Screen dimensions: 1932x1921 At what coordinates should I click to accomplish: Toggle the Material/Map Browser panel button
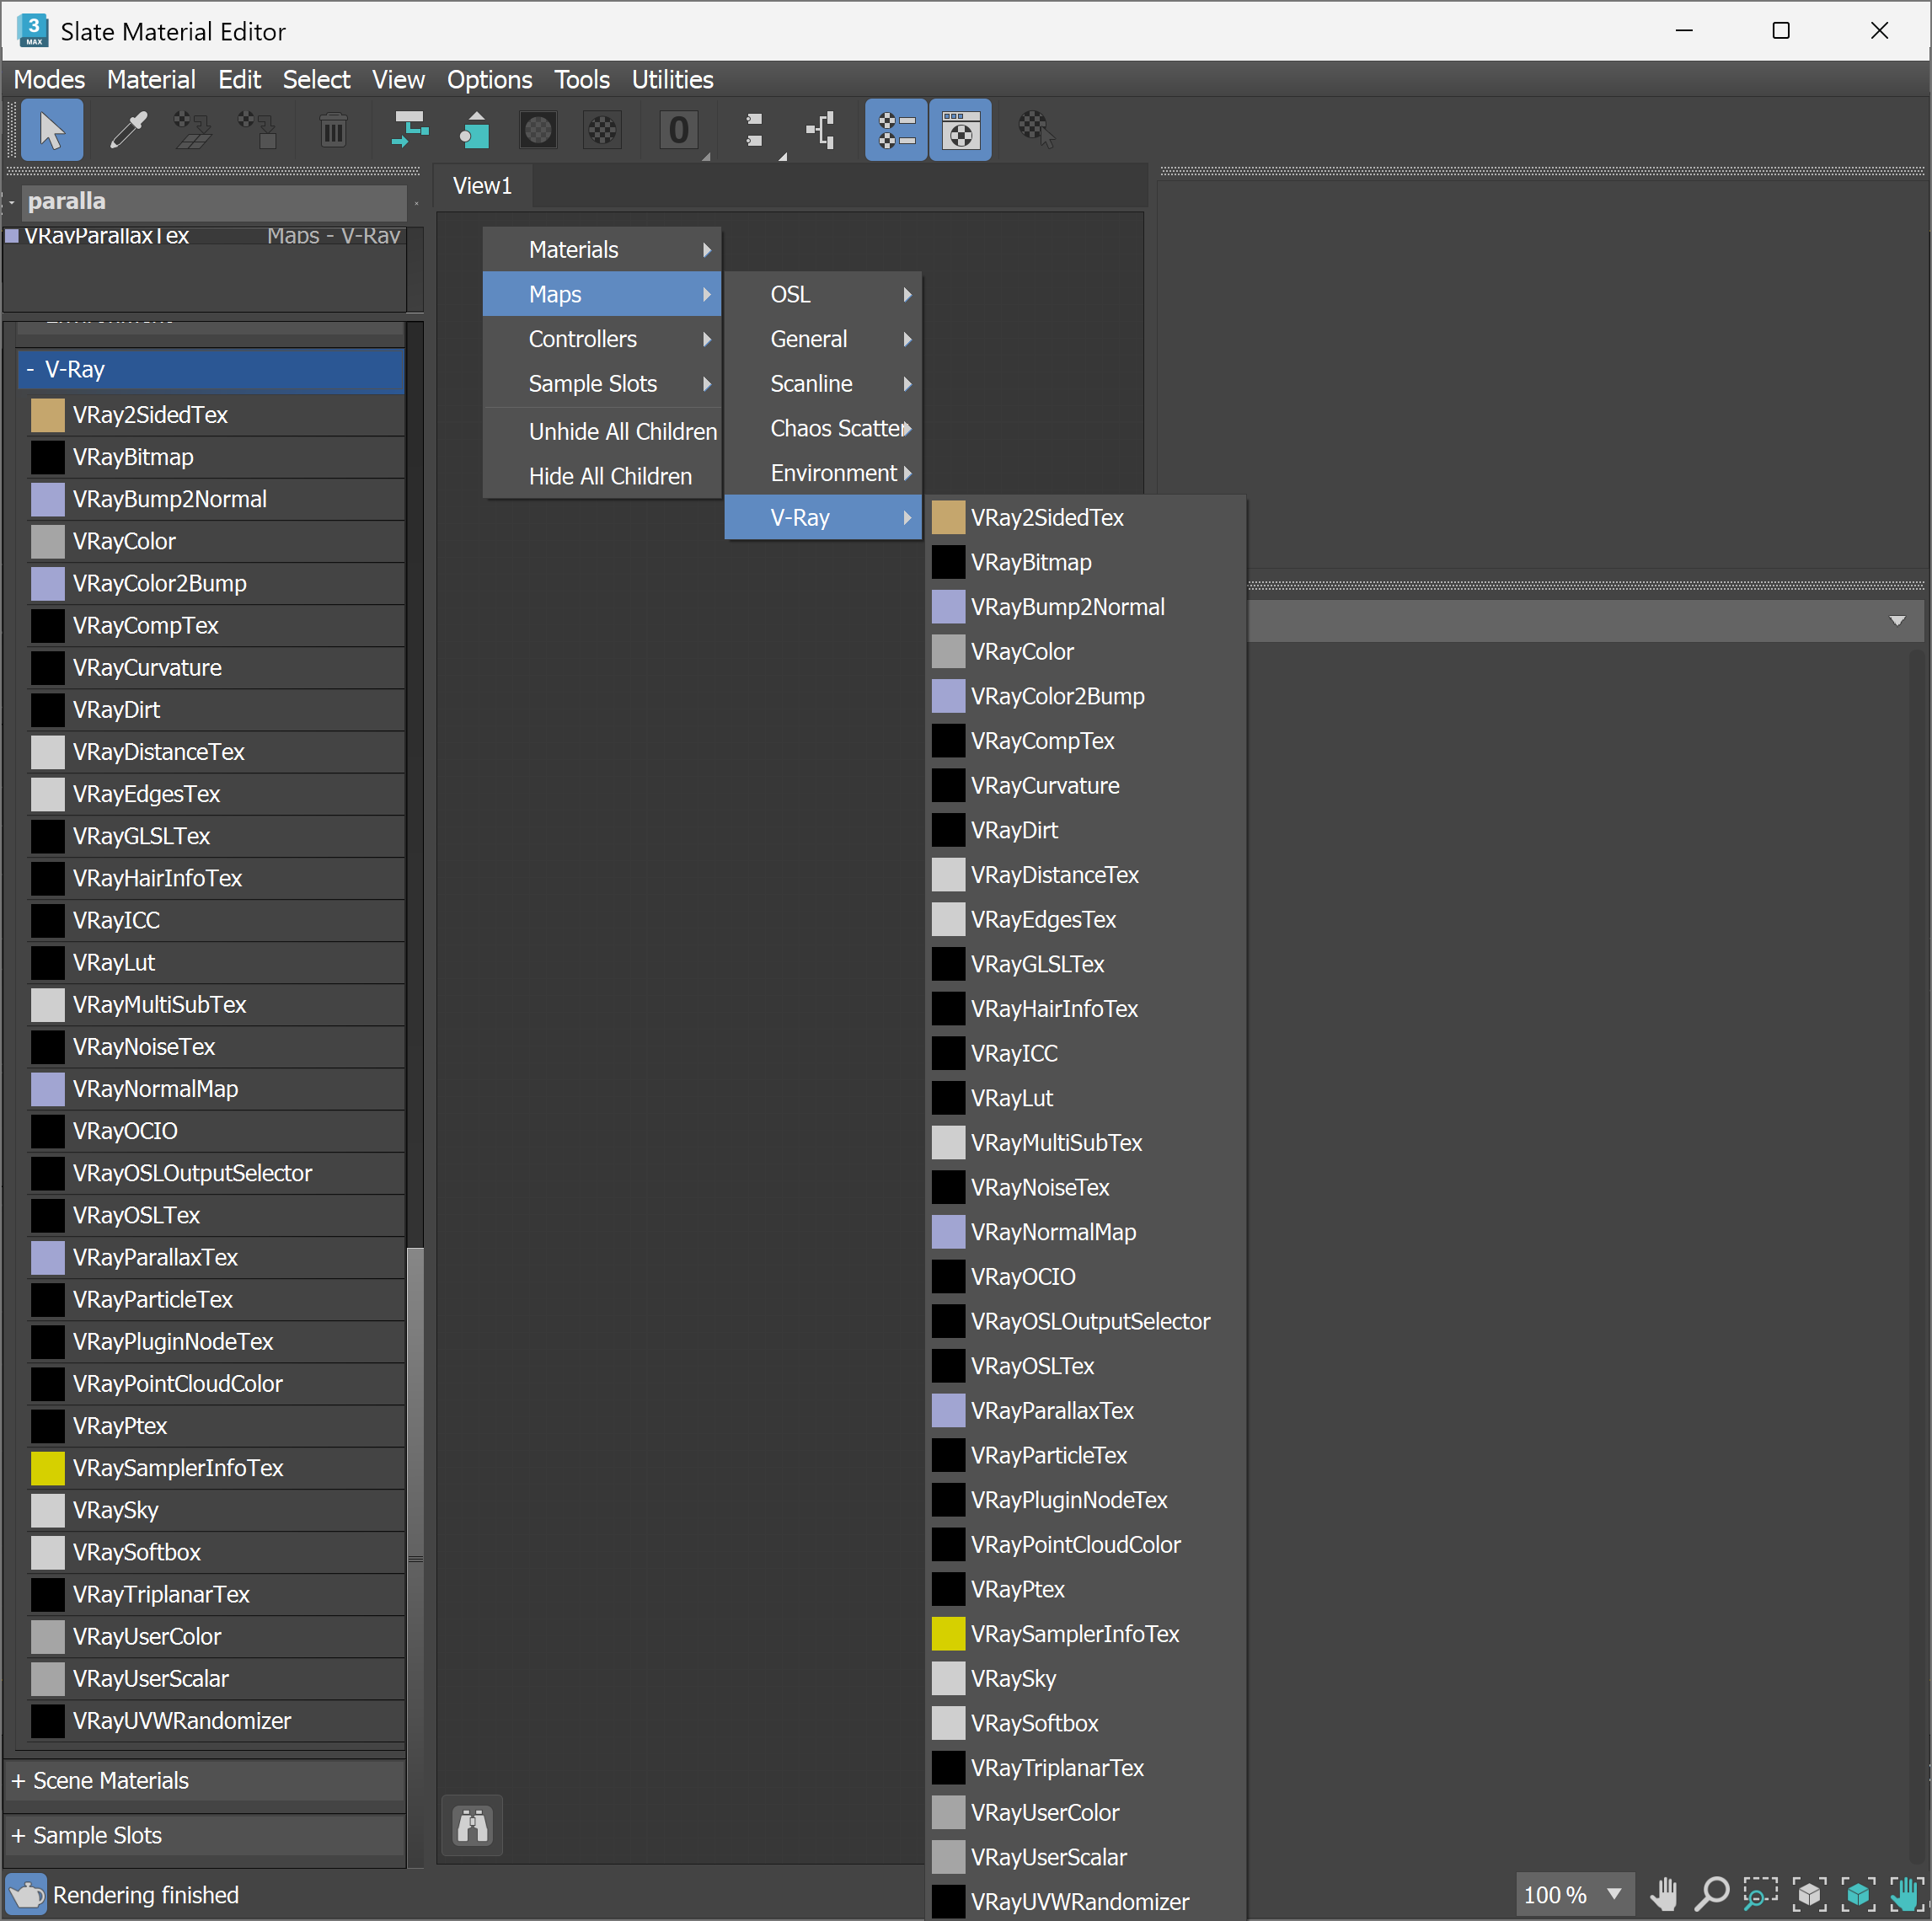[896, 130]
